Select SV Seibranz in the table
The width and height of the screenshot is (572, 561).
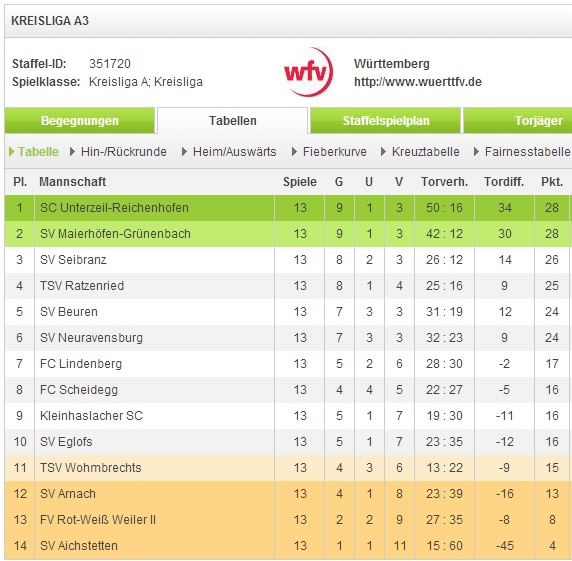(x=73, y=260)
